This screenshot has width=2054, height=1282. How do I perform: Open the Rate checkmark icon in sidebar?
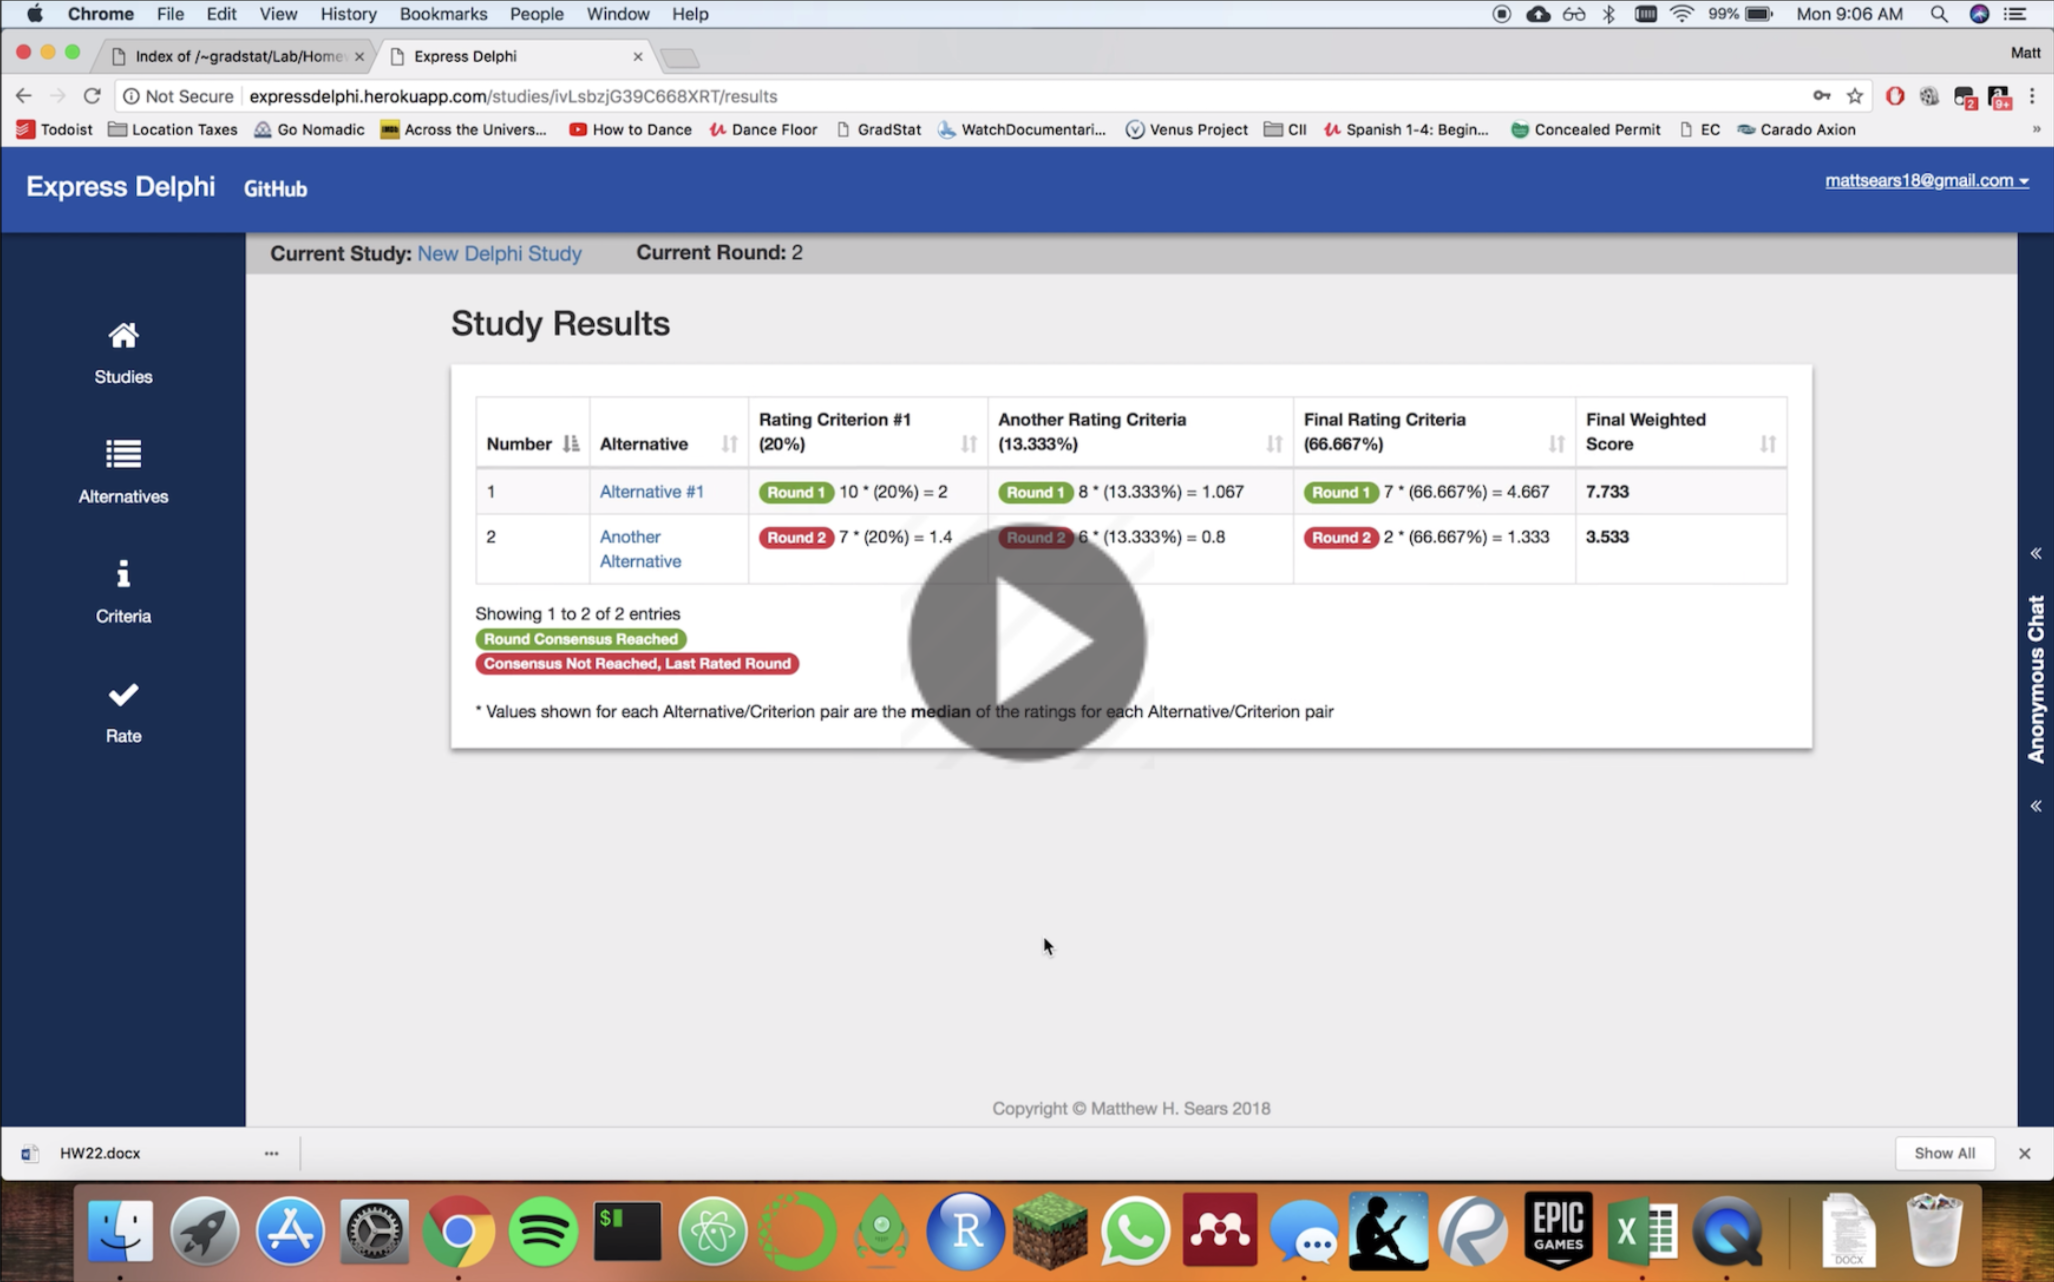click(123, 695)
